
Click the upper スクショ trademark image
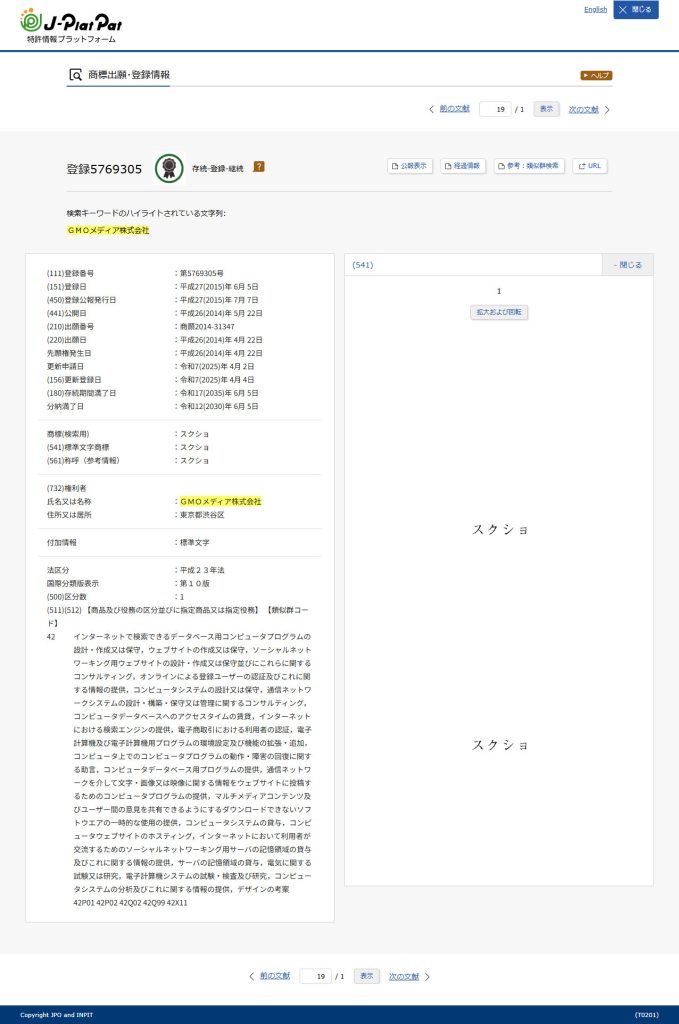click(x=499, y=530)
